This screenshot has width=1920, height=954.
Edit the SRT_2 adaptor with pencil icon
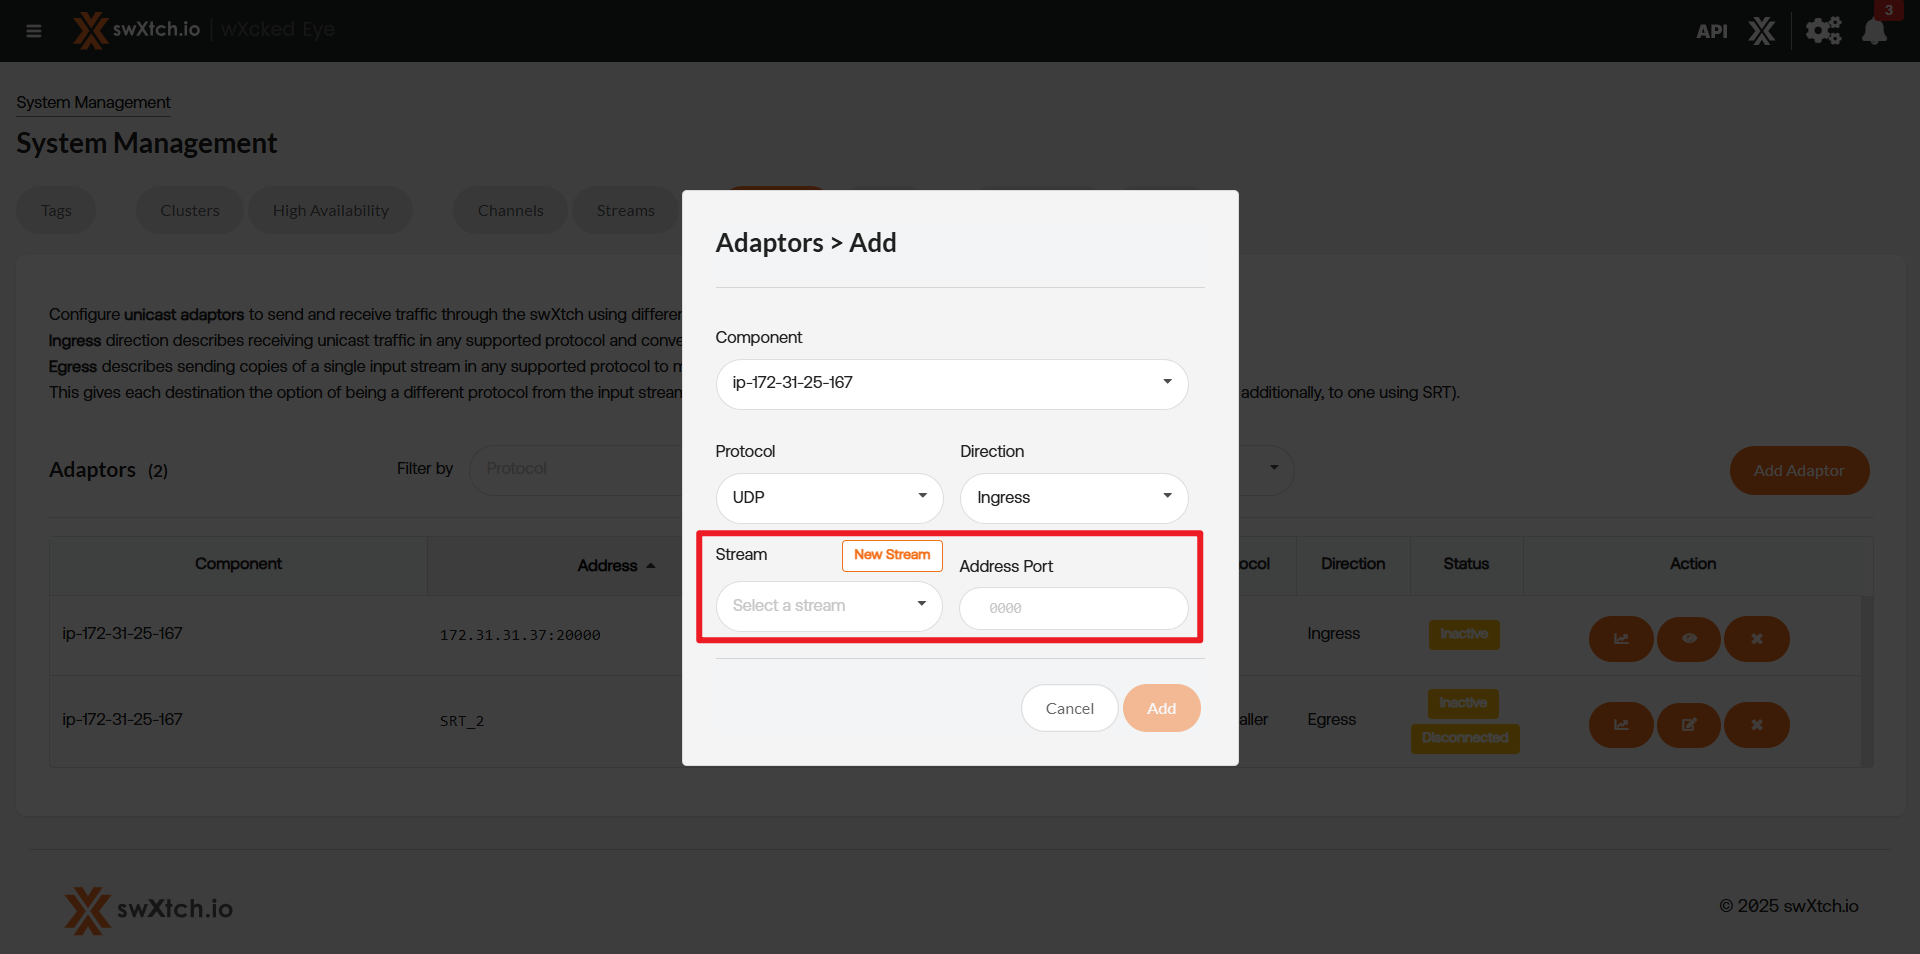click(1688, 725)
